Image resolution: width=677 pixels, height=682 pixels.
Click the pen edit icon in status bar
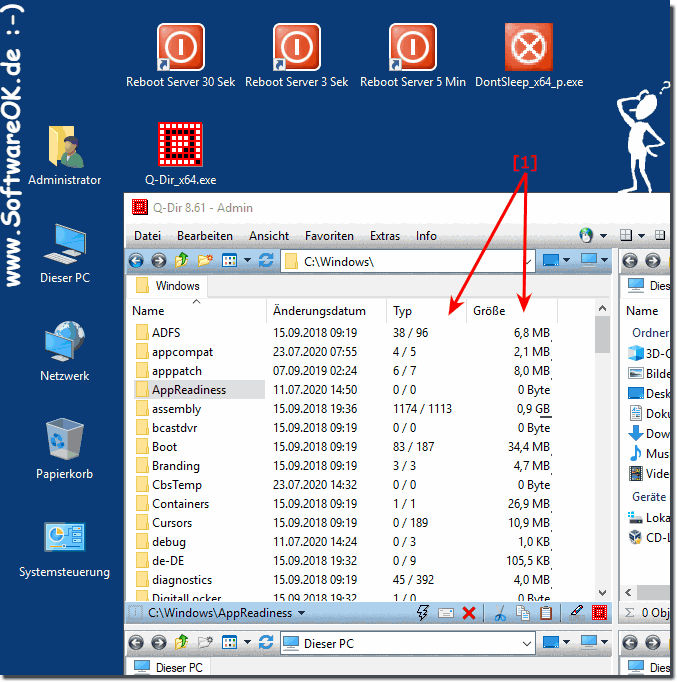(577, 613)
